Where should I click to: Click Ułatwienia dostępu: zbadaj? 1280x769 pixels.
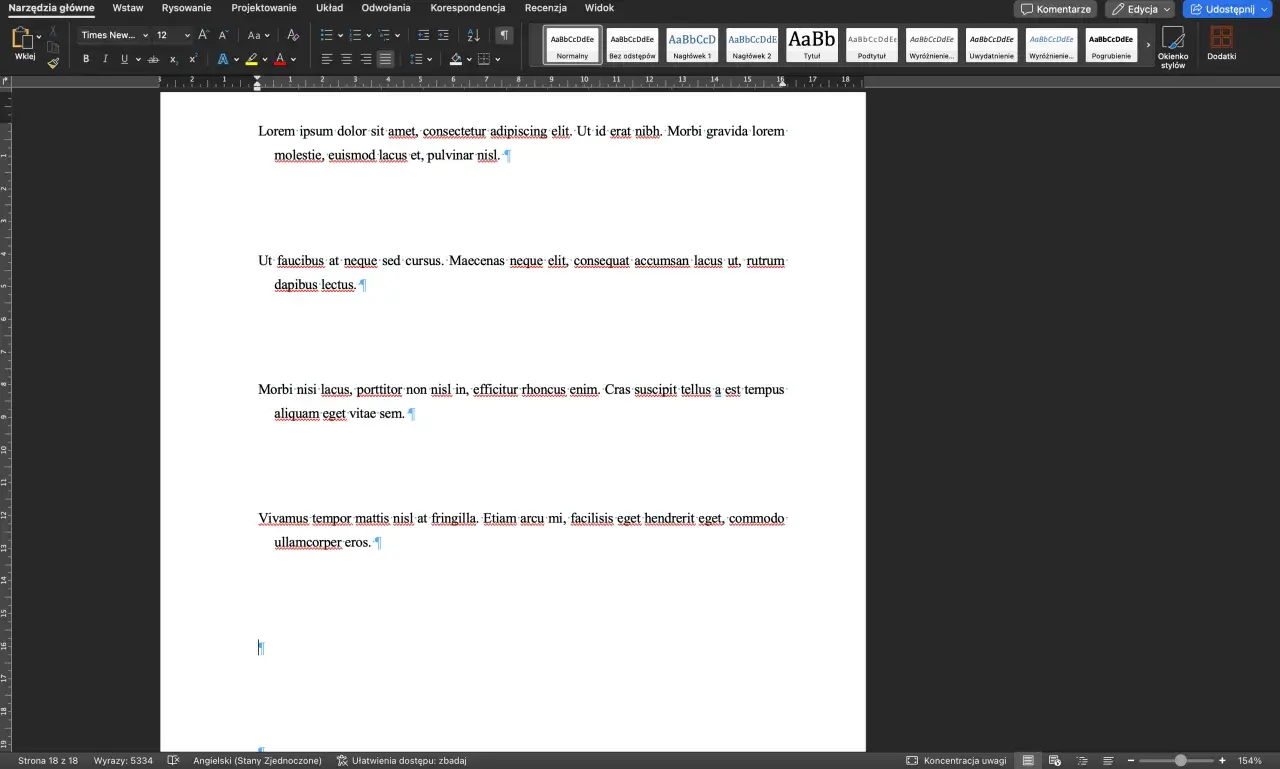click(401, 761)
